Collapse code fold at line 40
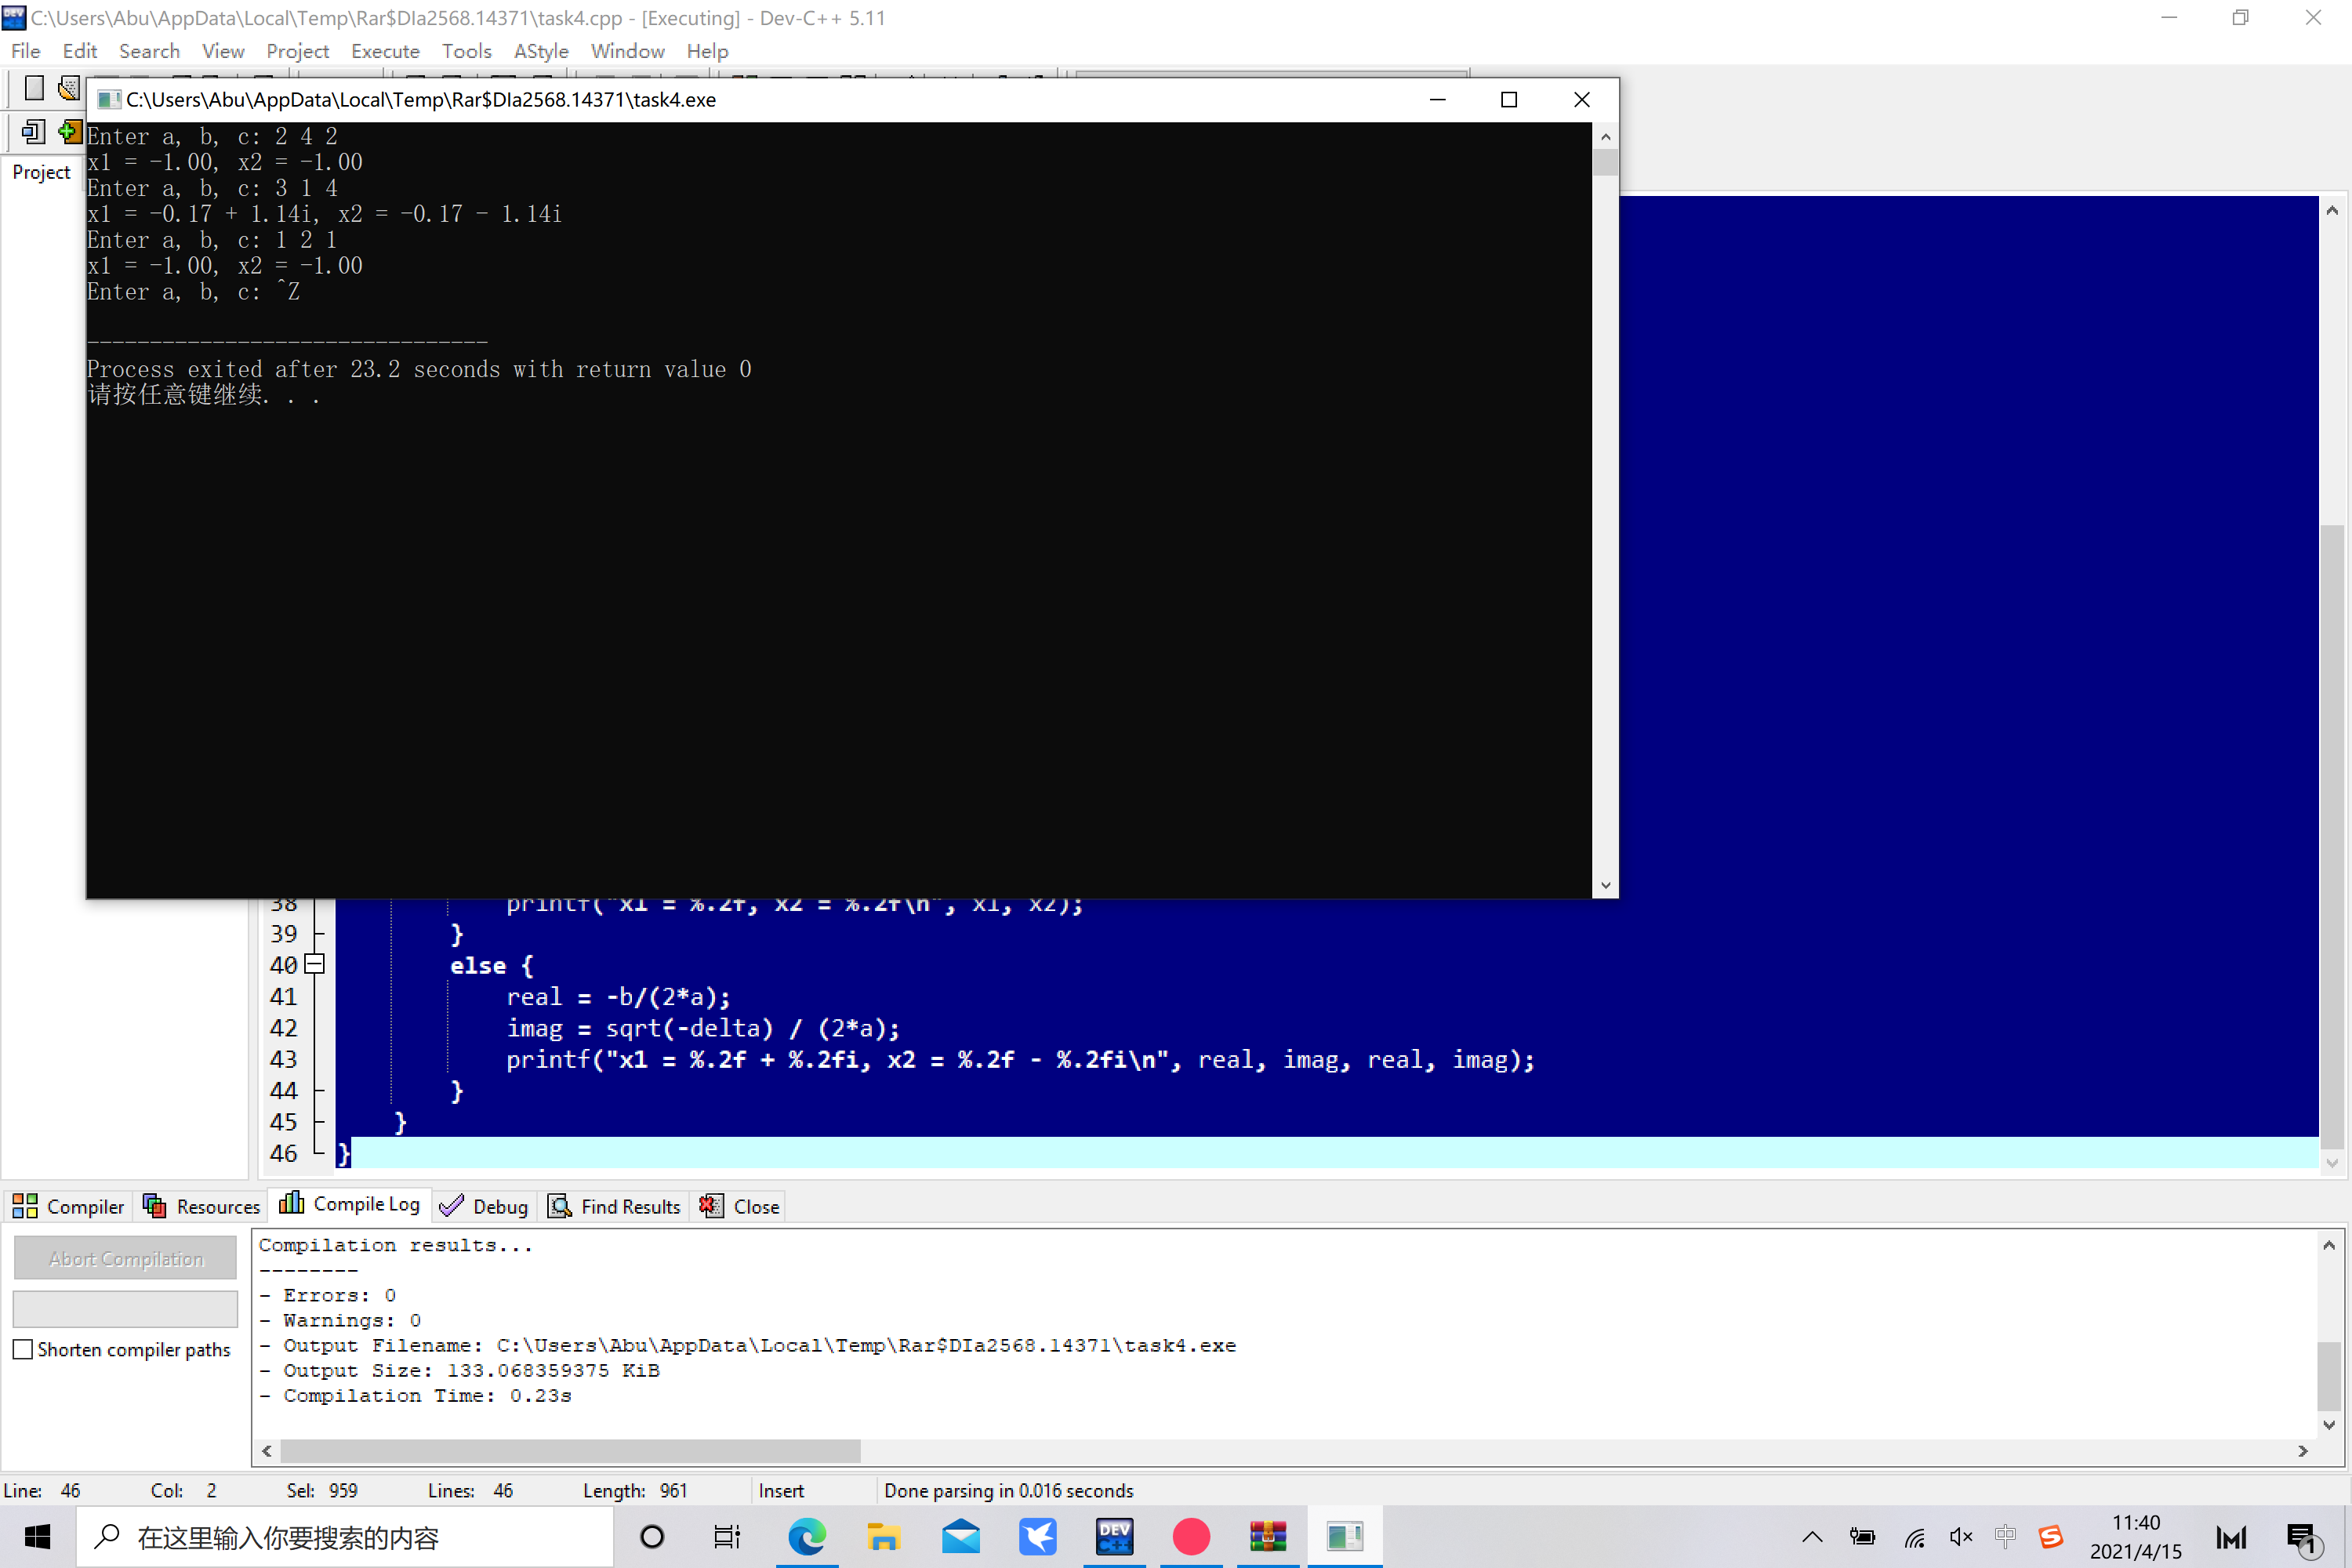The height and width of the screenshot is (1568, 2352). (x=314, y=964)
